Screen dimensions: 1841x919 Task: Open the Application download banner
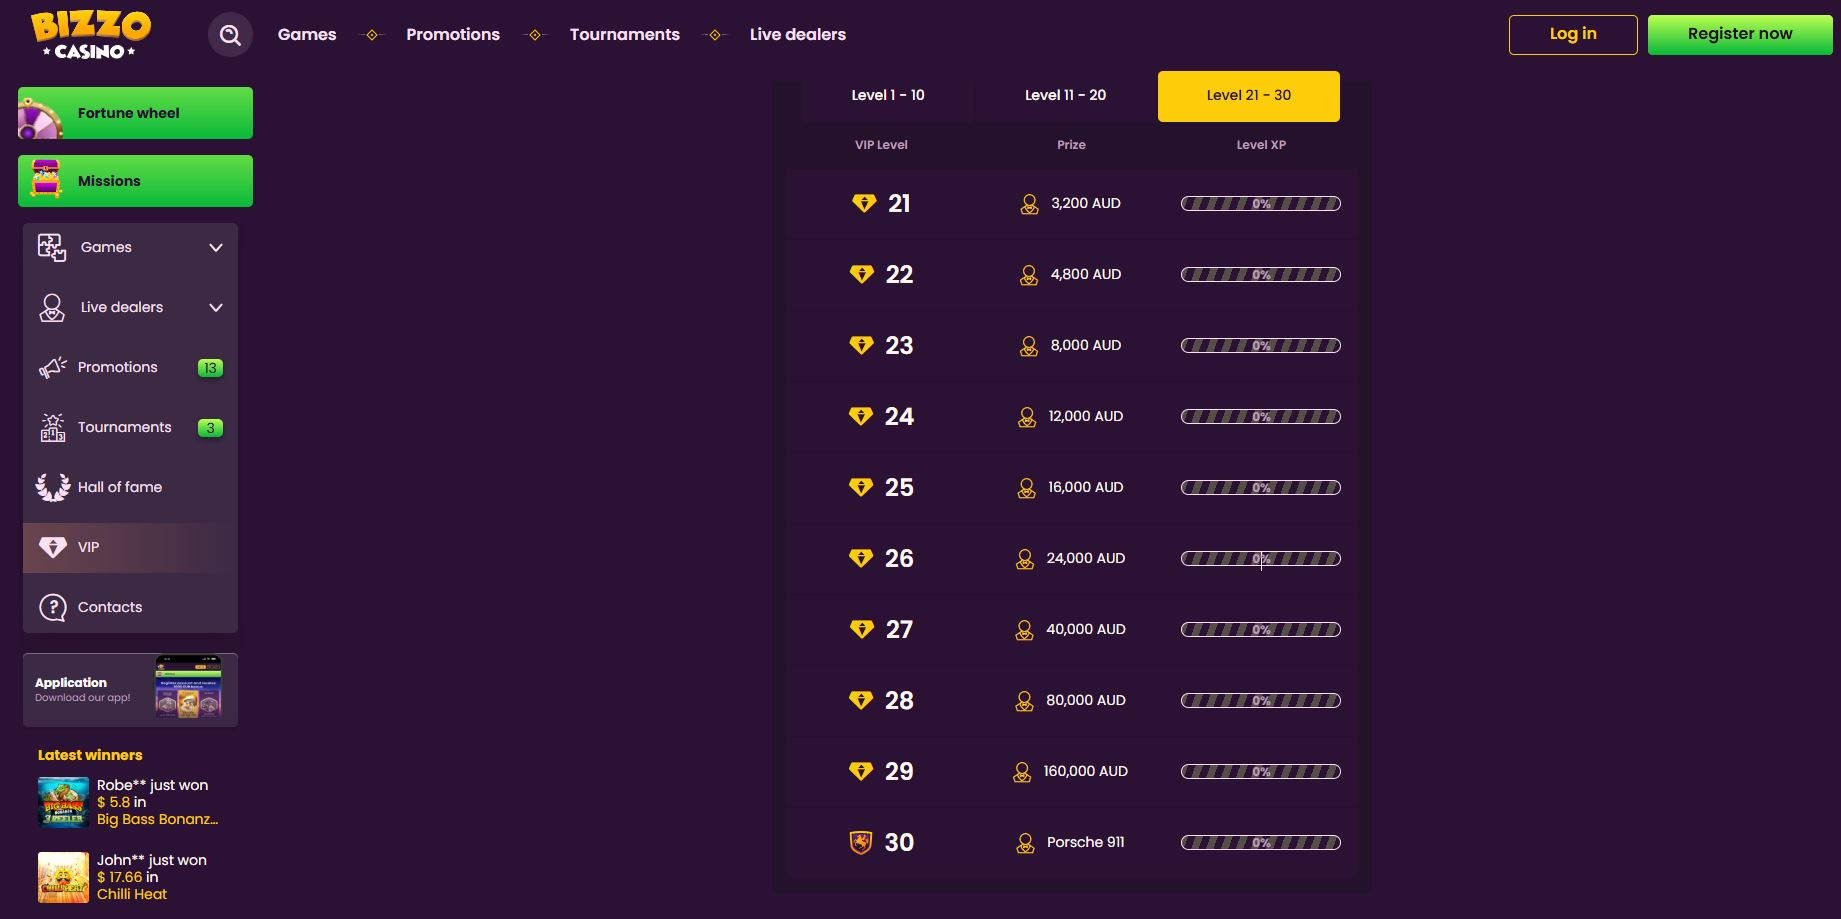[130, 690]
